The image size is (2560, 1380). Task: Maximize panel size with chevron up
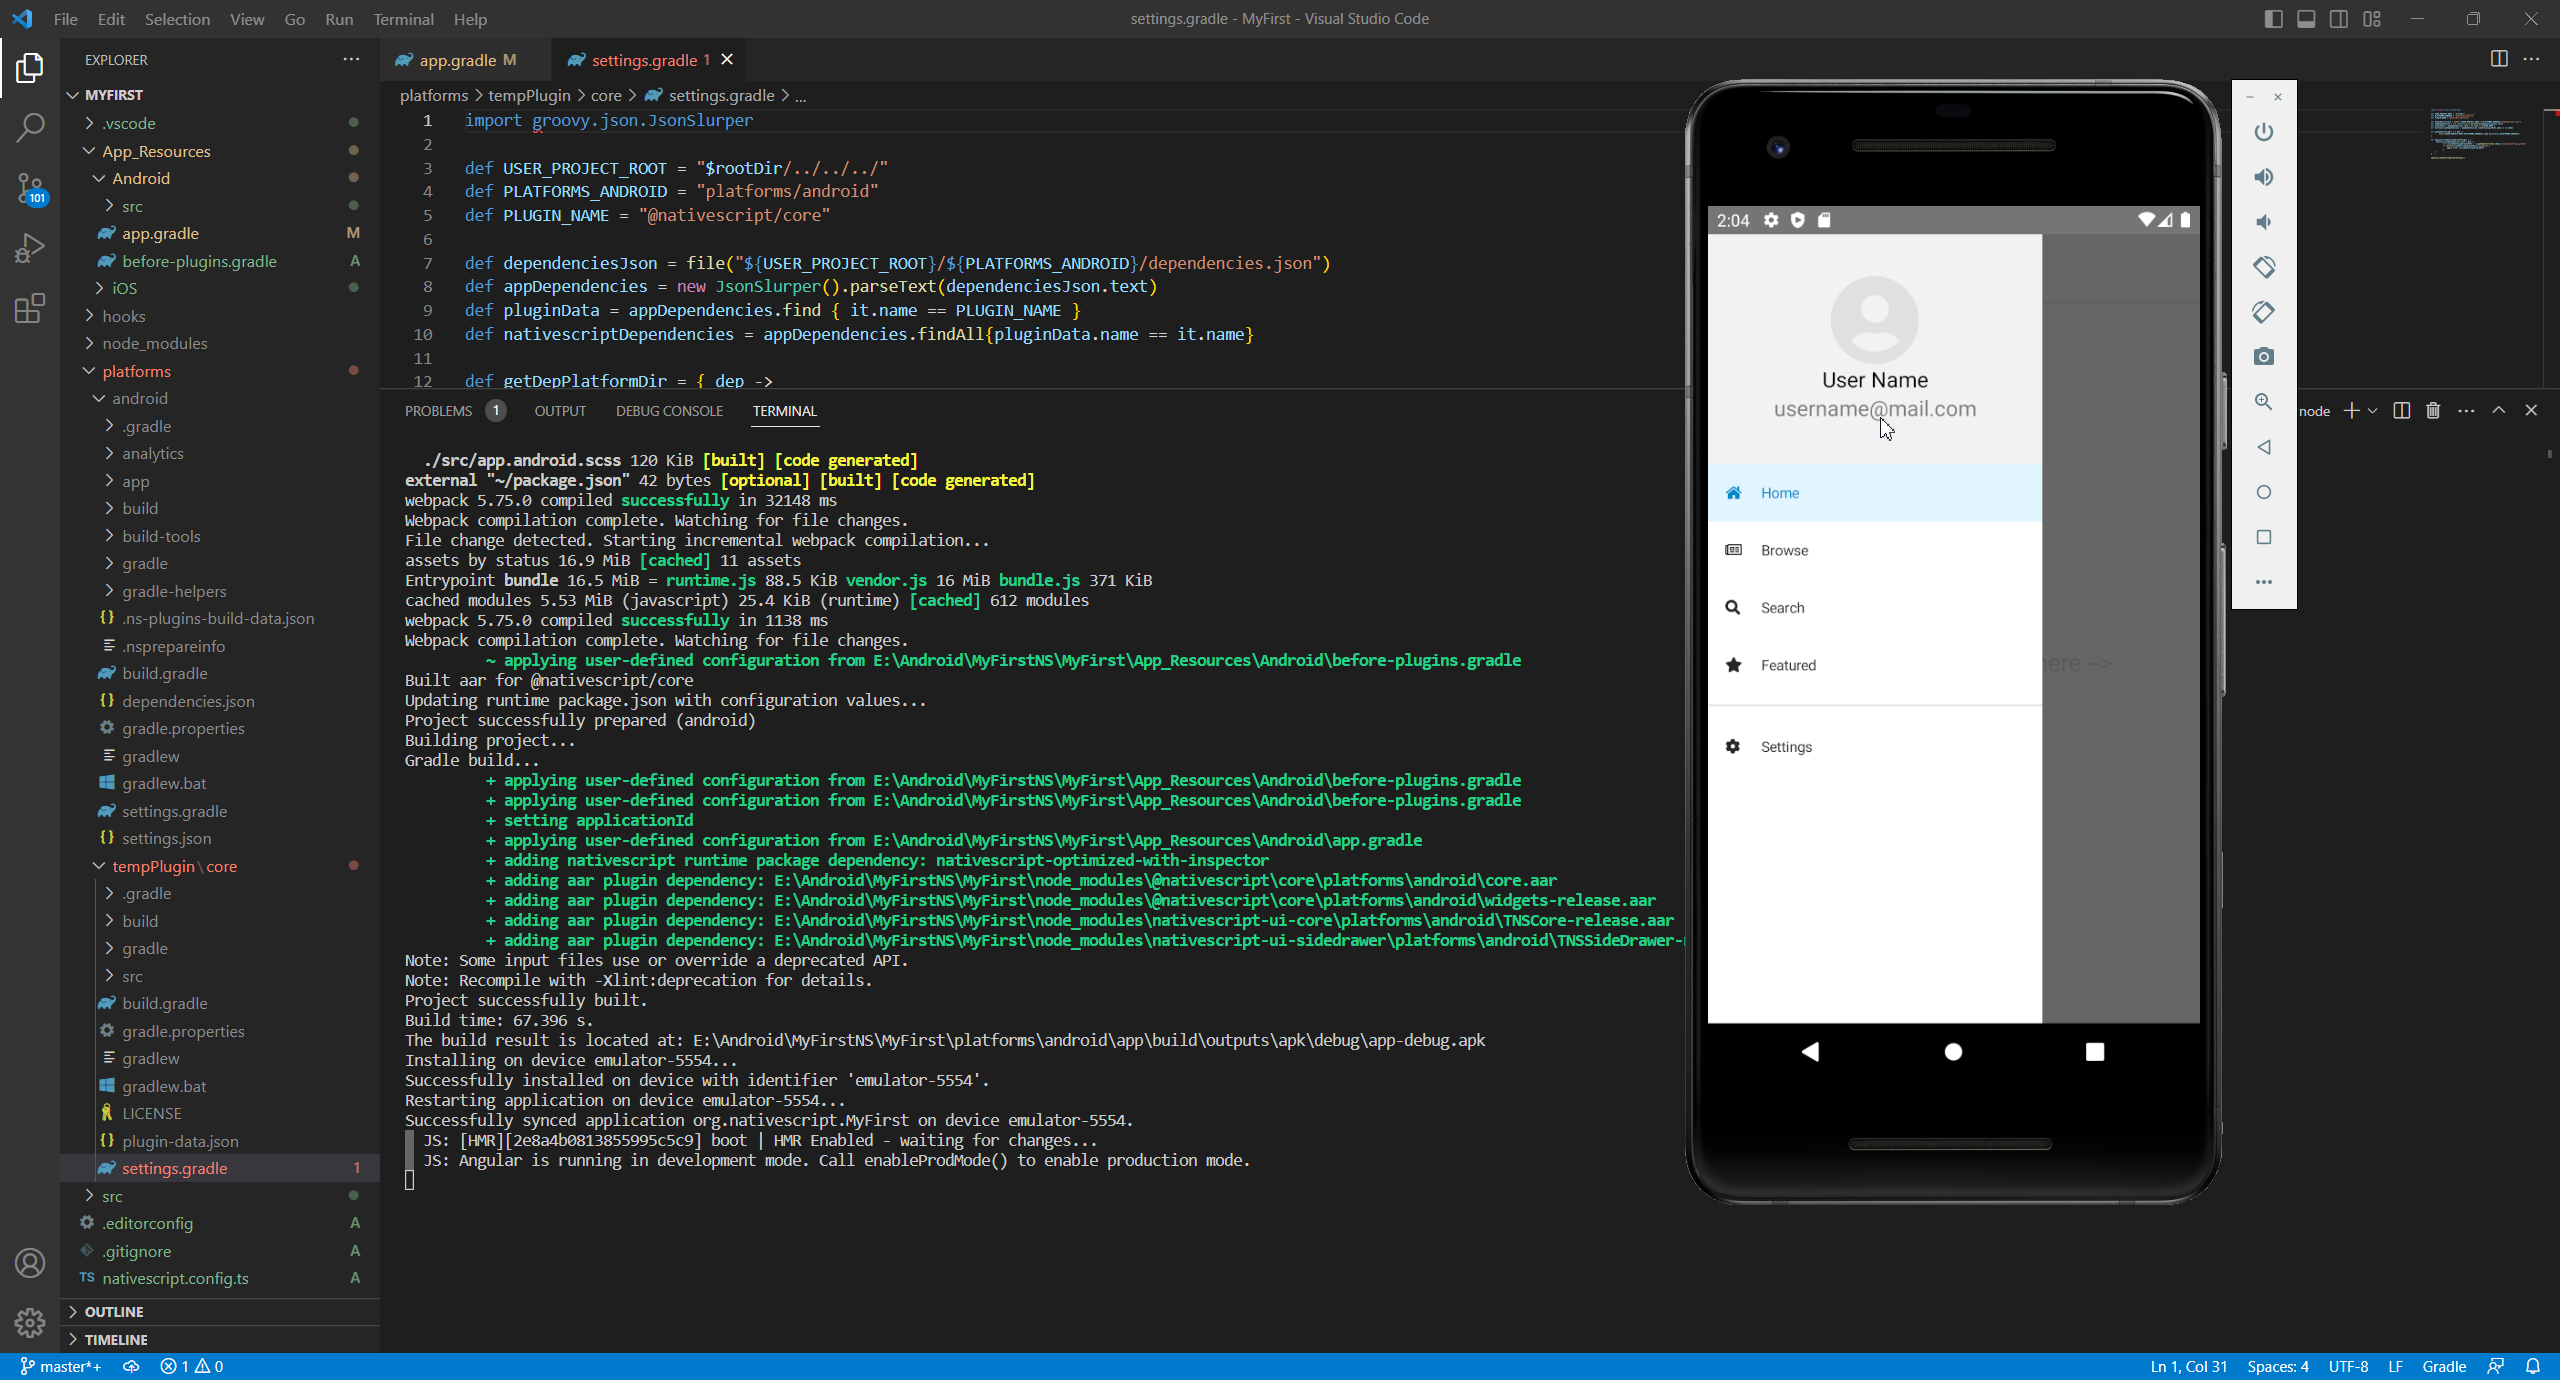pyautogui.click(x=2499, y=411)
